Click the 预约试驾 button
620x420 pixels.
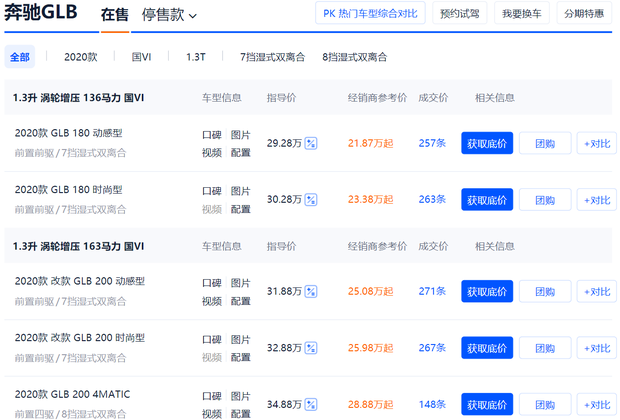pos(459,13)
